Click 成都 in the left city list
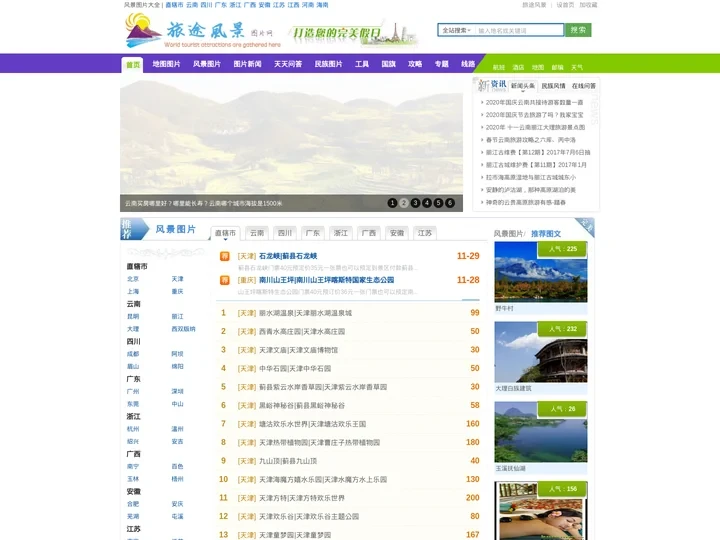The width and height of the screenshot is (720, 540). [133, 354]
